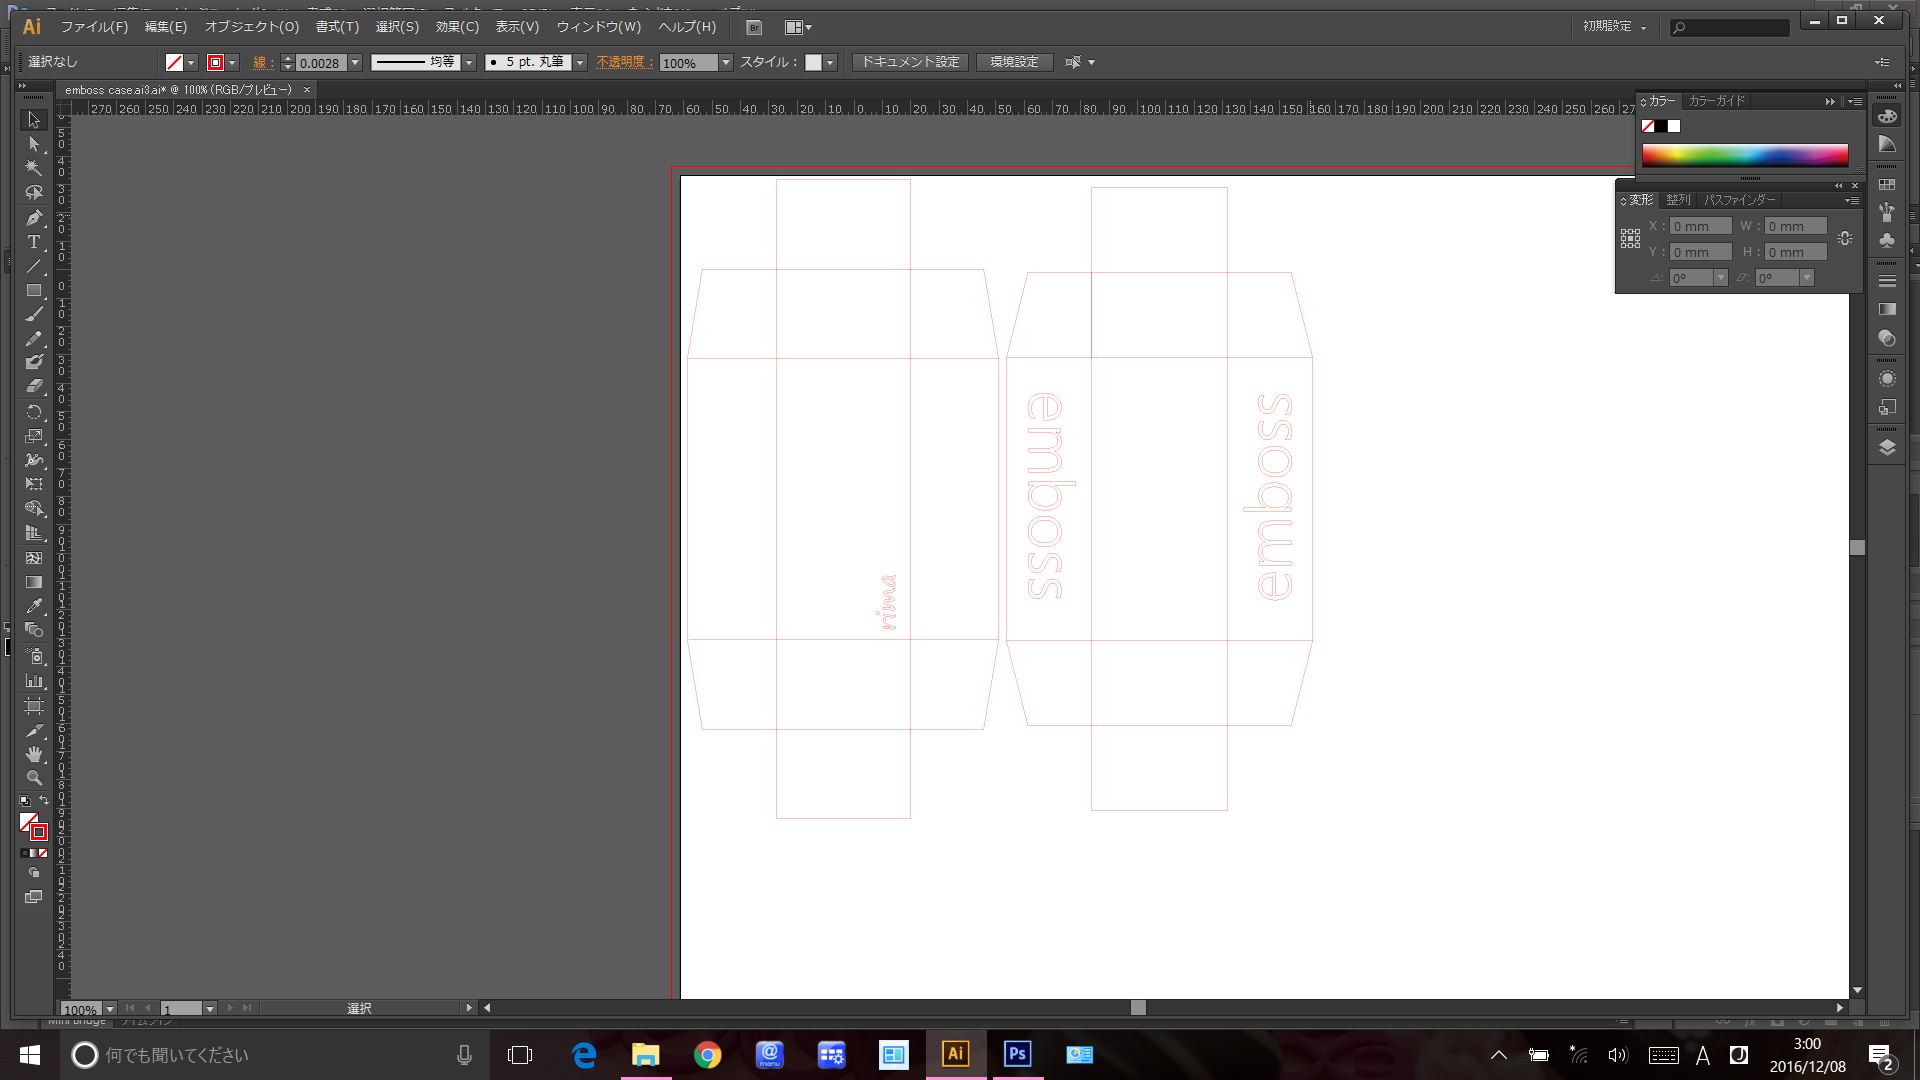Select the Free Transform tool
The width and height of the screenshot is (1920, 1080).
34,484
